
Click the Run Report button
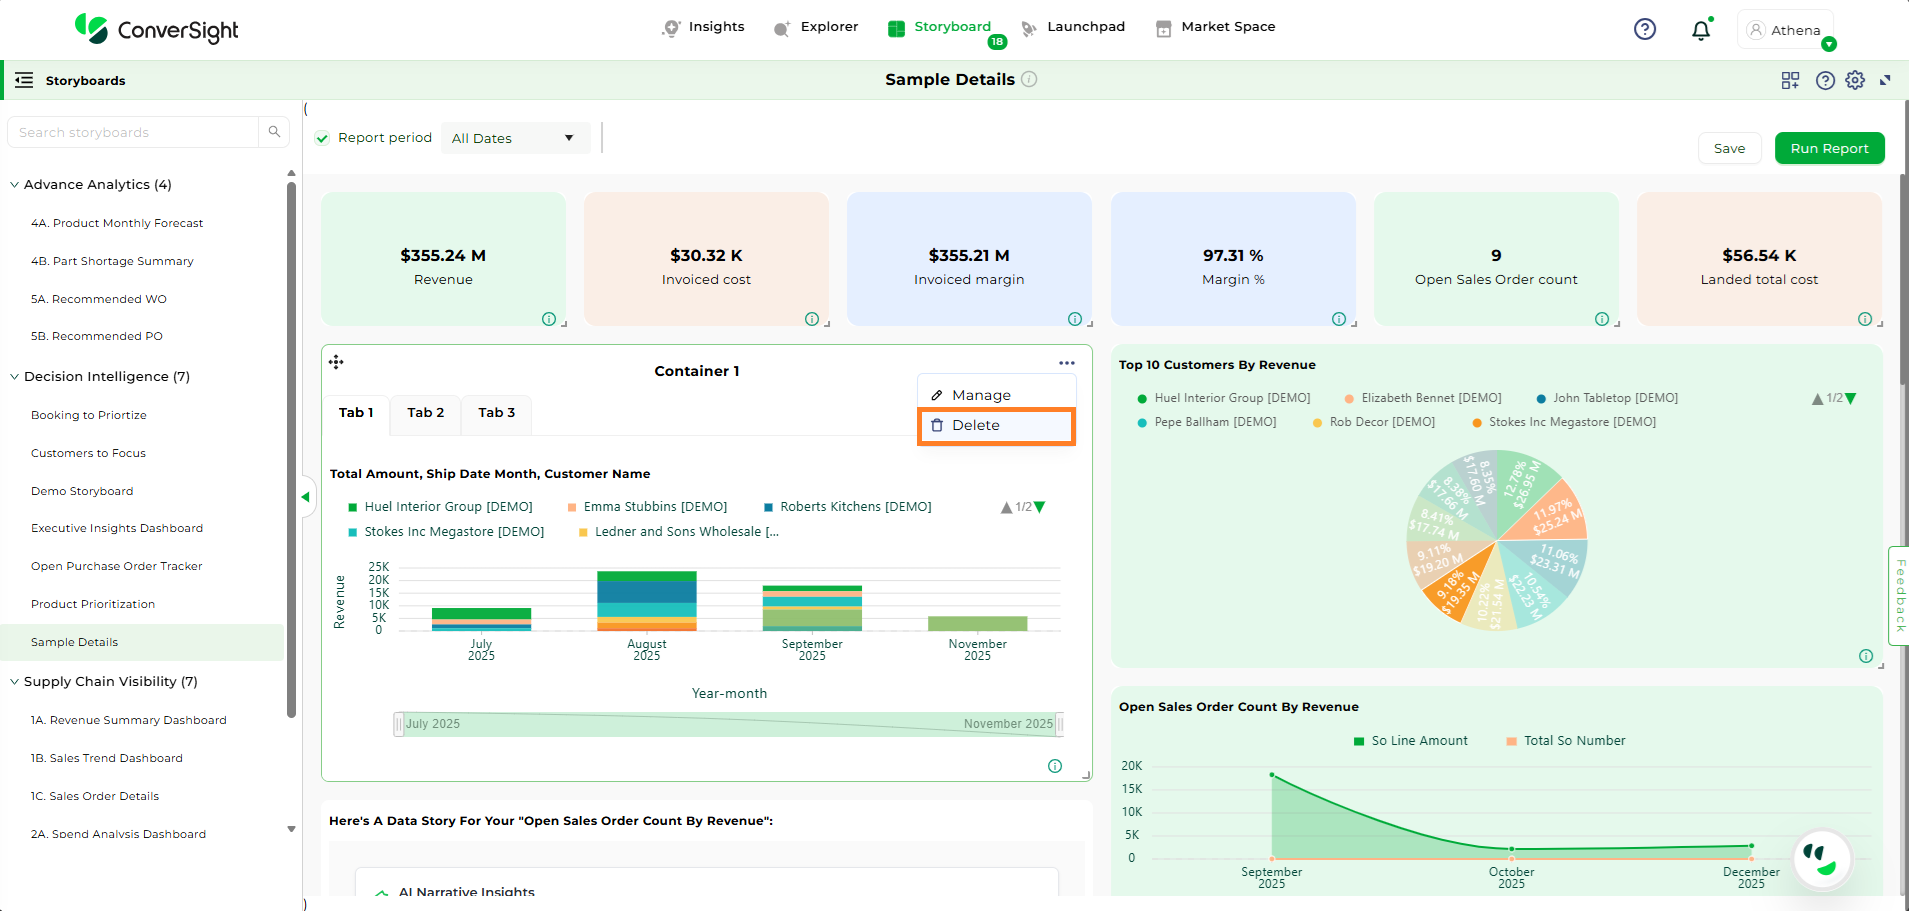pyautogui.click(x=1829, y=148)
